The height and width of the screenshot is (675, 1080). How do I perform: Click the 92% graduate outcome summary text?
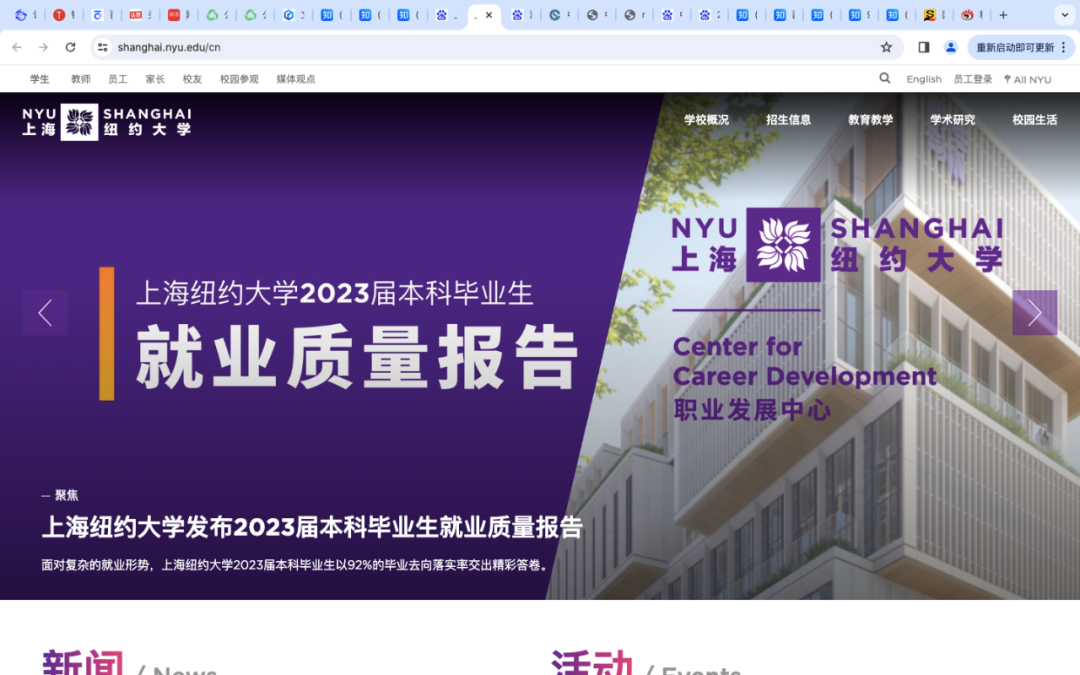tap(296, 565)
